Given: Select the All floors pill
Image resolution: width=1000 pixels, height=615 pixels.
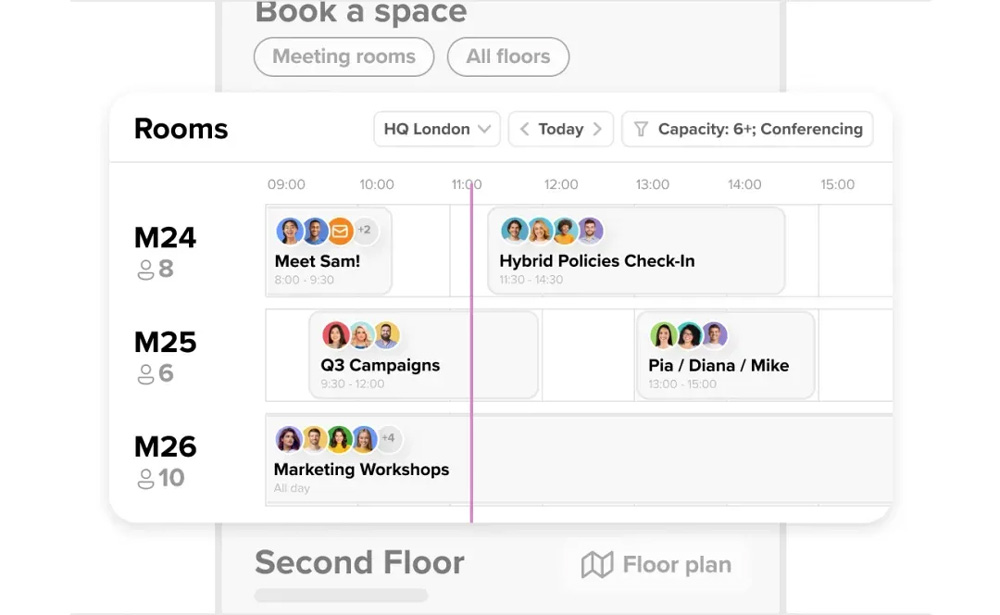Looking at the screenshot, I should [508, 57].
